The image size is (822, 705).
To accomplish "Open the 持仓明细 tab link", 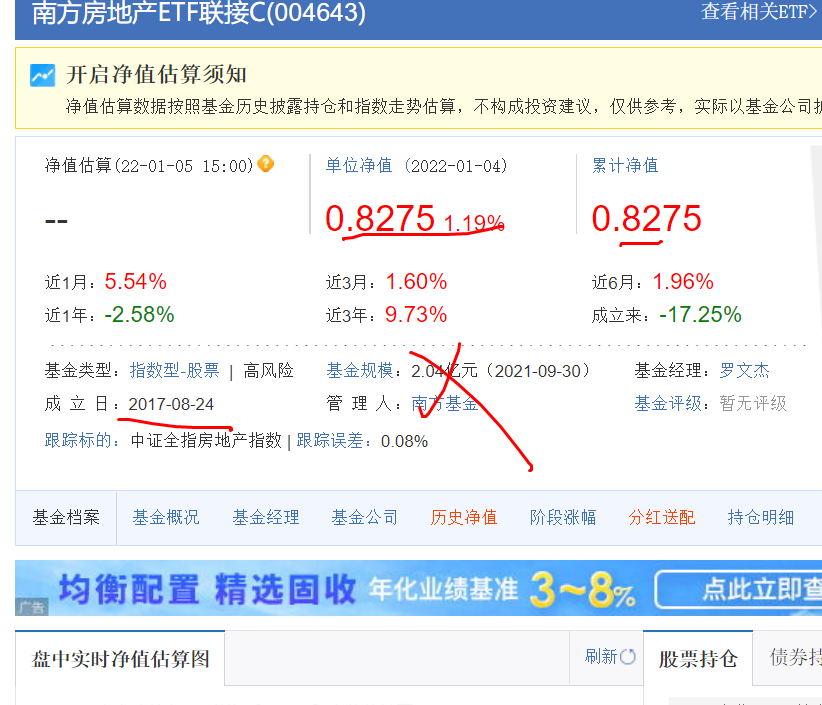I will tap(761, 518).
